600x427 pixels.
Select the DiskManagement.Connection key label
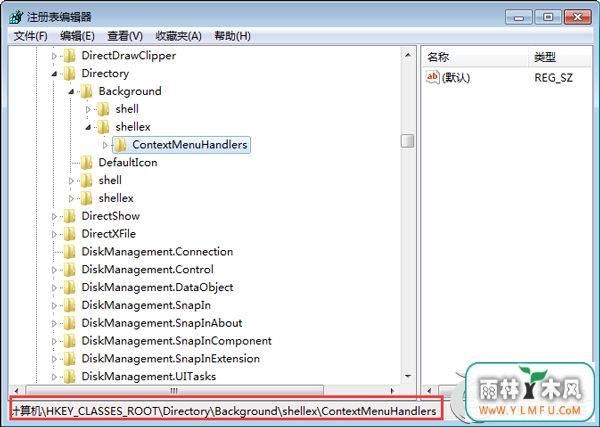[x=157, y=252]
